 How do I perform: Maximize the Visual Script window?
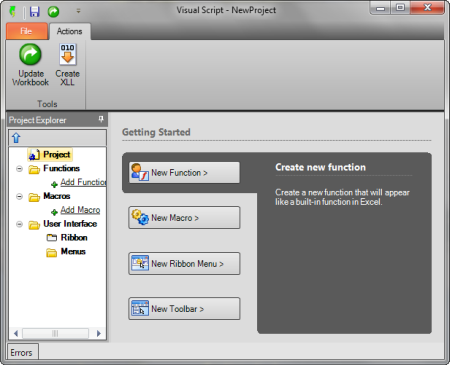pos(400,8)
